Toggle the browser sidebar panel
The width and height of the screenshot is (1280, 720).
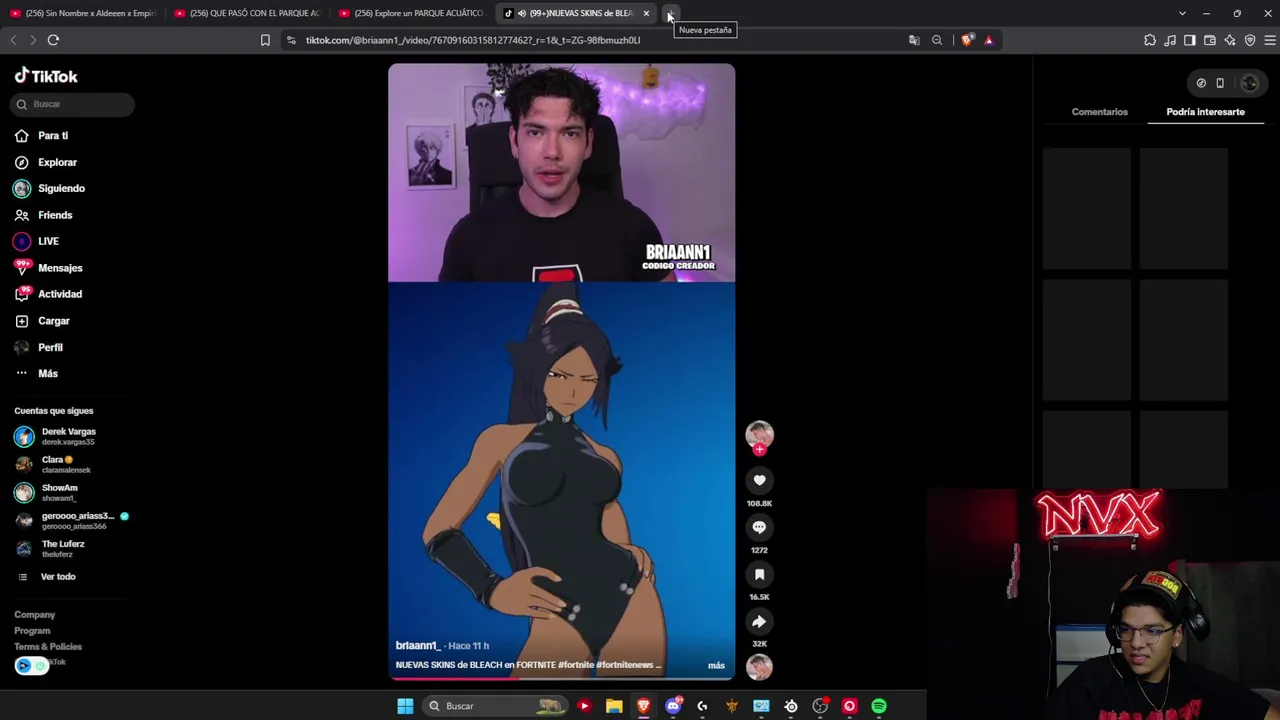pos(1190,40)
